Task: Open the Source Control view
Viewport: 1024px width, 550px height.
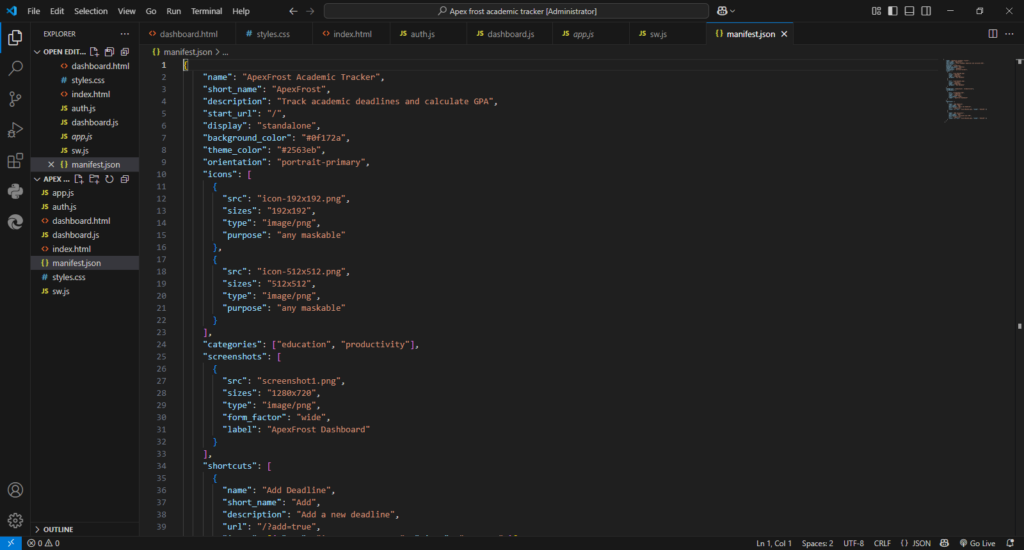Action: coord(15,99)
